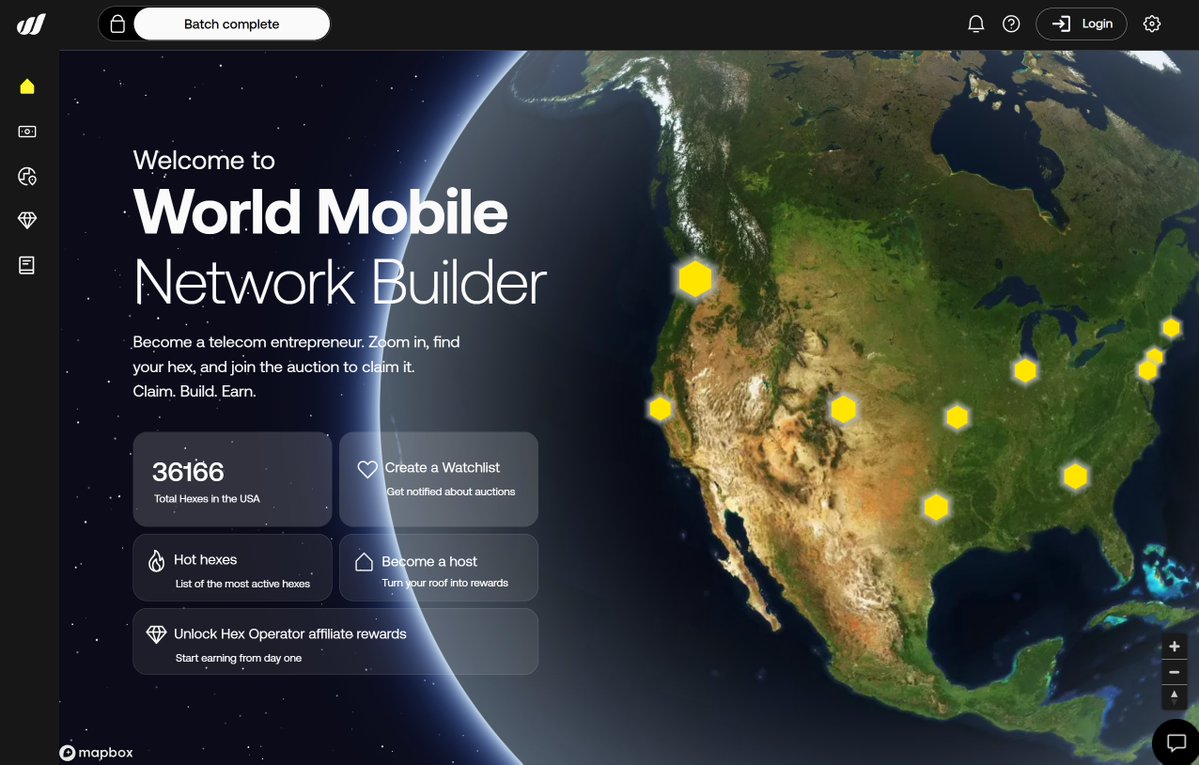Click the Mapbox attribution link

tap(96, 753)
